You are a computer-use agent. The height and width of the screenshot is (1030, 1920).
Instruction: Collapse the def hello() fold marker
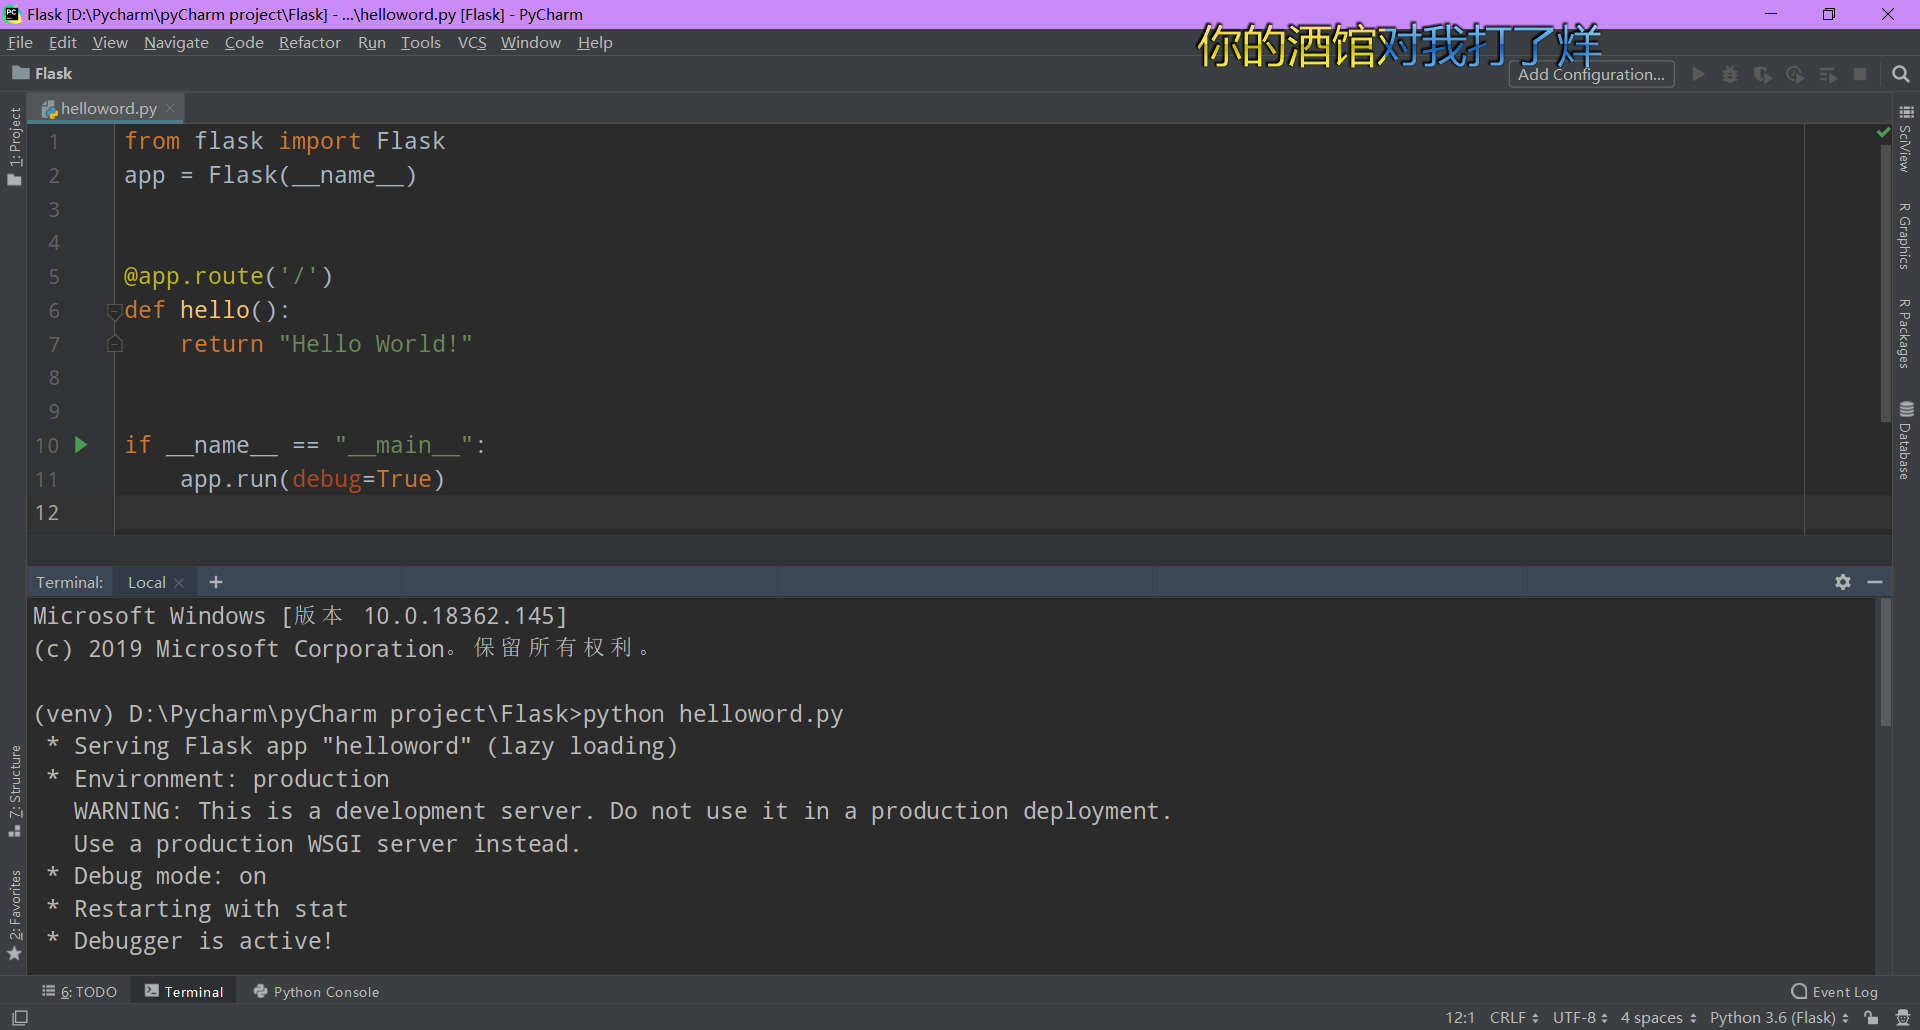point(115,311)
